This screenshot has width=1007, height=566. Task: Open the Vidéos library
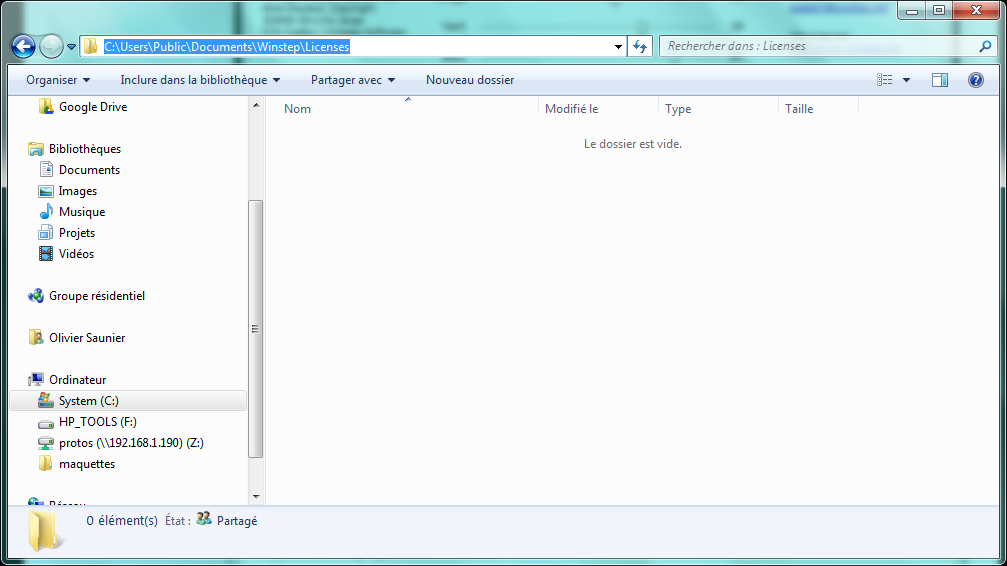click(x=76, y=254)
